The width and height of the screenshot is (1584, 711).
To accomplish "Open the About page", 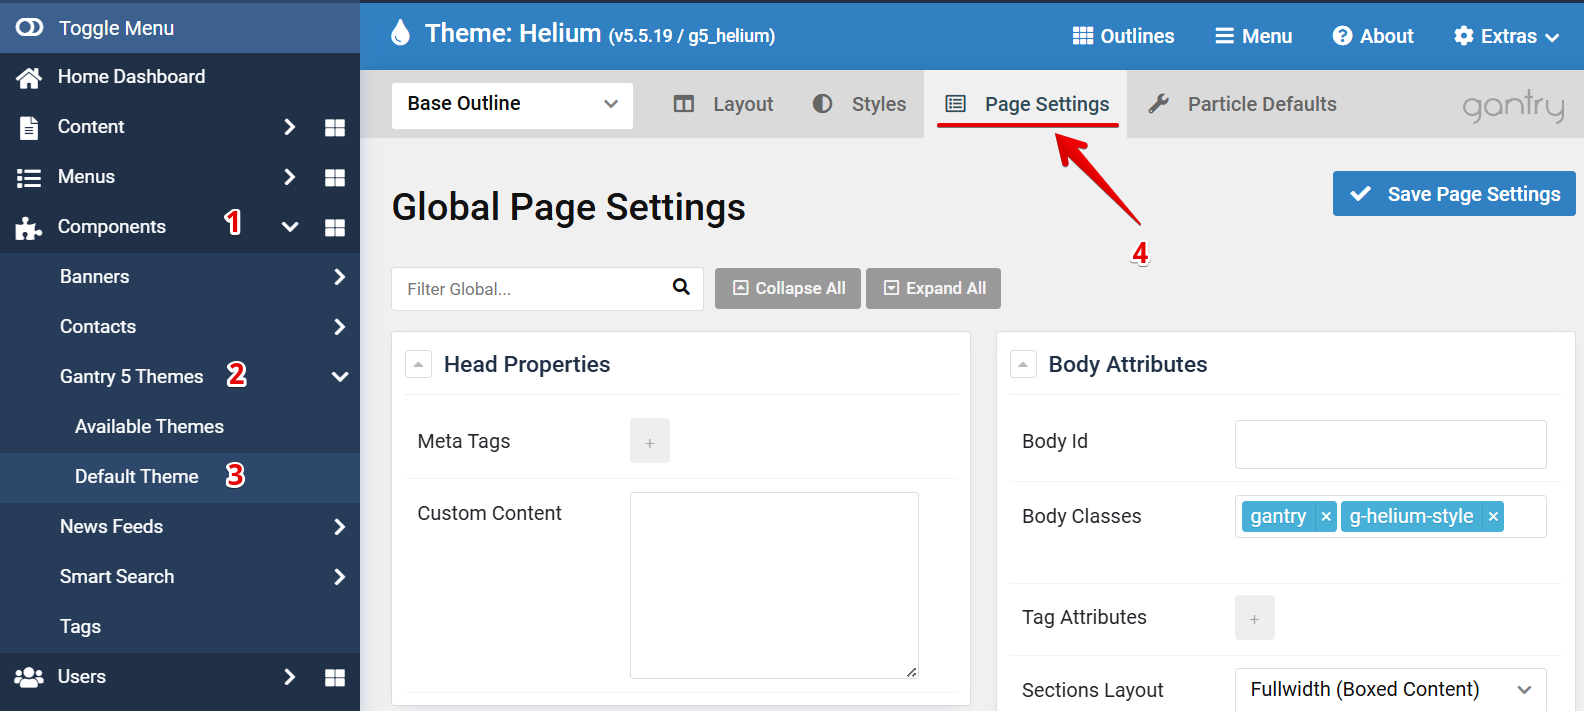I will click(1373, 36).
